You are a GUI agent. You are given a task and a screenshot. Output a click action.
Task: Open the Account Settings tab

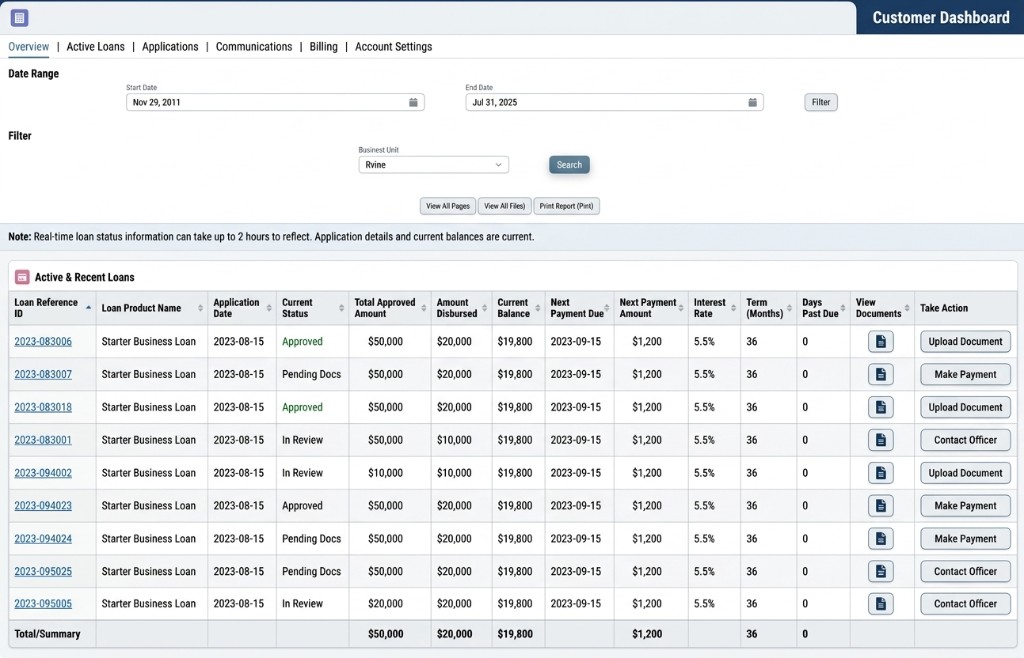click(x=394, y=47)
